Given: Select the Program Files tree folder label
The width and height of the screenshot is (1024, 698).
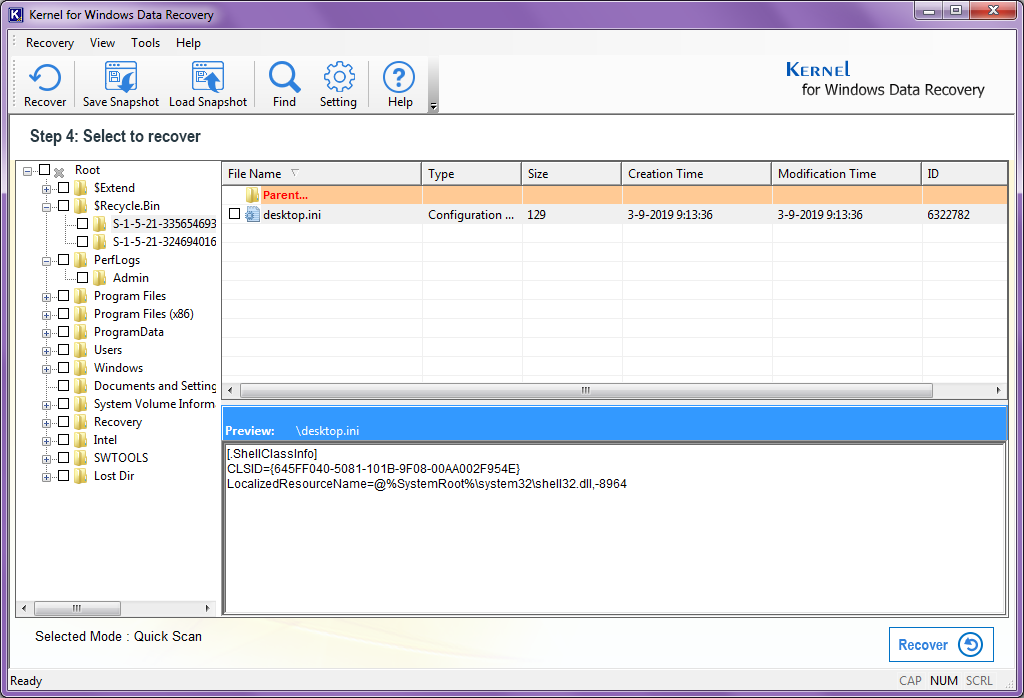Looking at the screenshot, I should 130,296.
